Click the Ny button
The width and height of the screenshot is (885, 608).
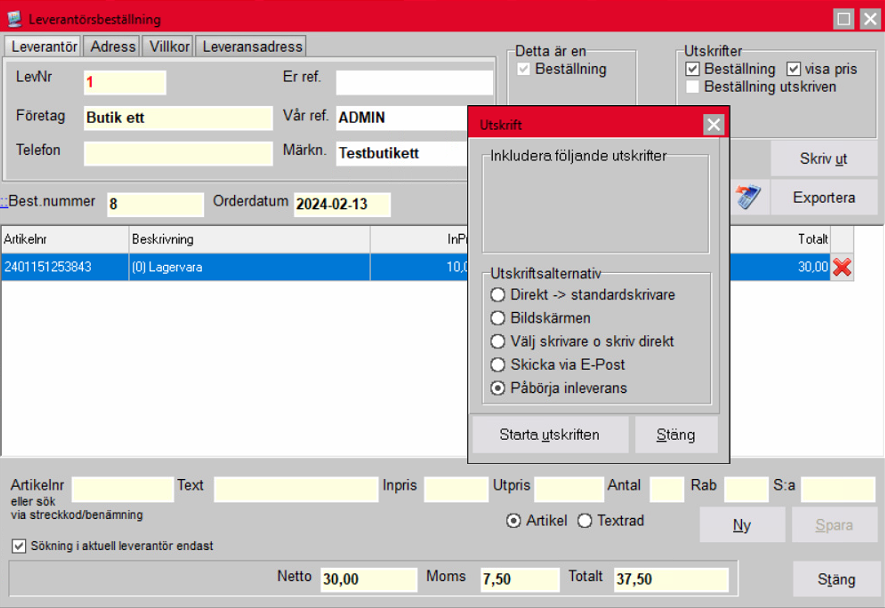point(741,525)
